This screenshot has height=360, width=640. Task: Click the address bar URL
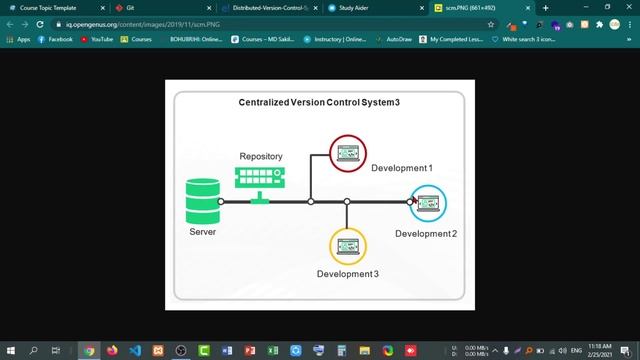click(143, 24)
